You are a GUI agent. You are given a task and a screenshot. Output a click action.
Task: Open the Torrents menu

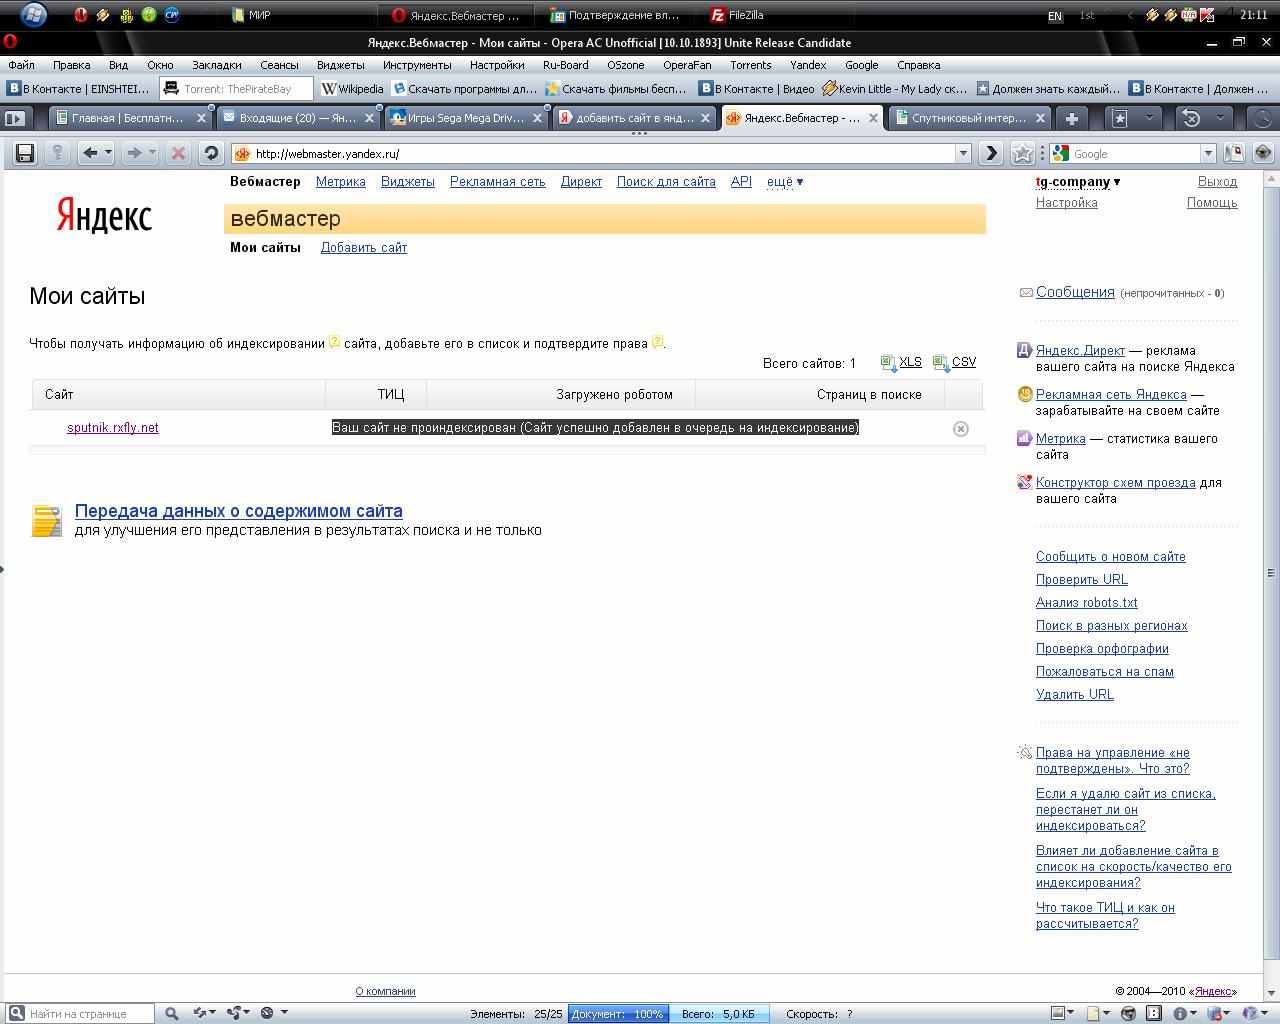(751, 65)
